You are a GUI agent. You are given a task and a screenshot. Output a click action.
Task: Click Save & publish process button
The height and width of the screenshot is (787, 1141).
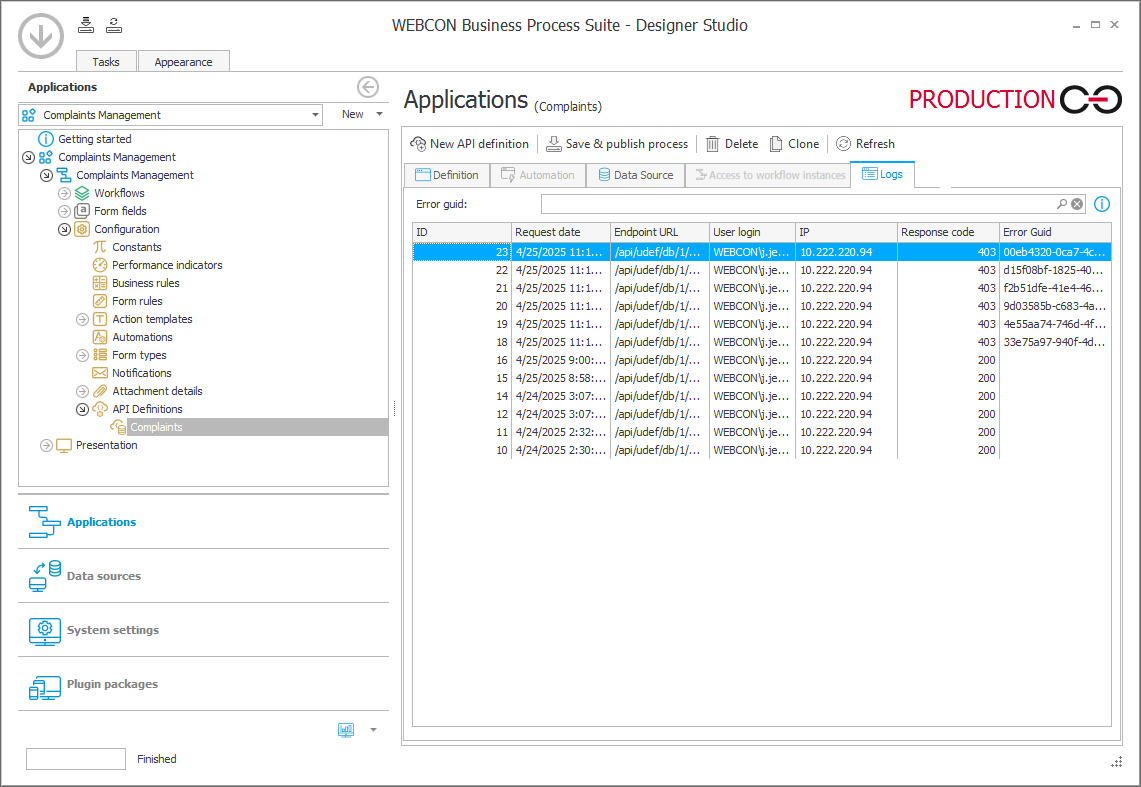pyautogui.click(x=617, y=144)
